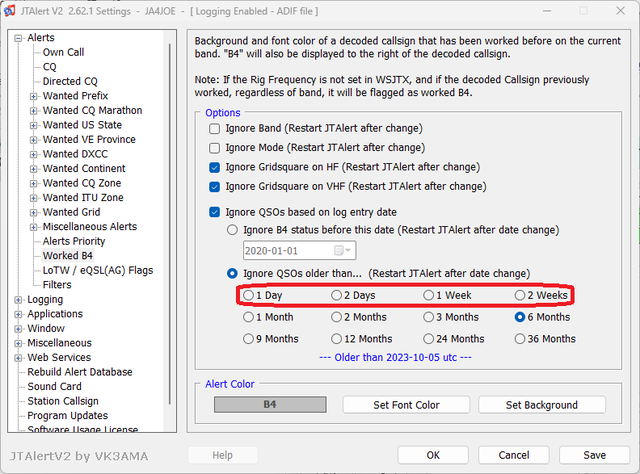Expand the Web Services tree node
This screenshot has height=474, width=640.
(x=18, y=358)
